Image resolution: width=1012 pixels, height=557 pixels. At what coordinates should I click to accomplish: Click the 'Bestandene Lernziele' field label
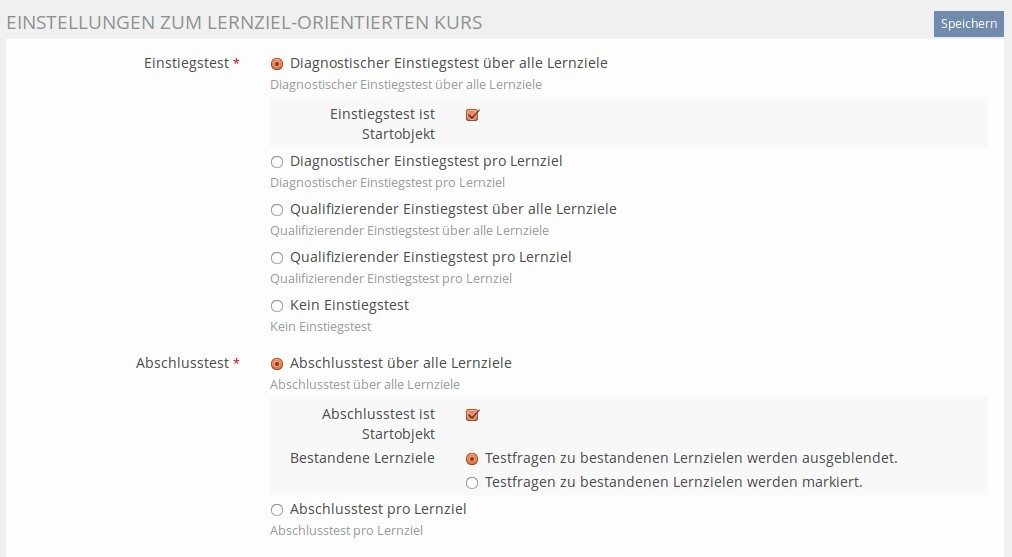362,458
